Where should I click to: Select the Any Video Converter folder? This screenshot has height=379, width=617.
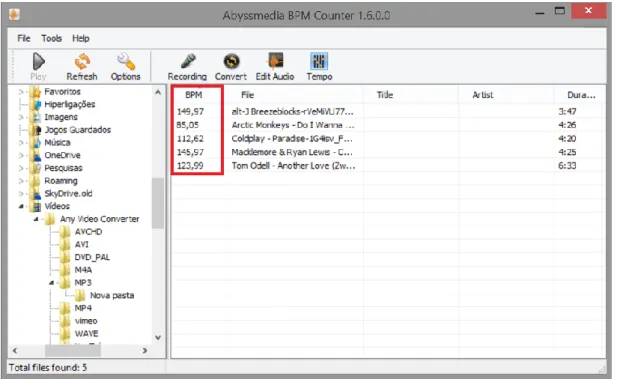[x=99, y=219]
